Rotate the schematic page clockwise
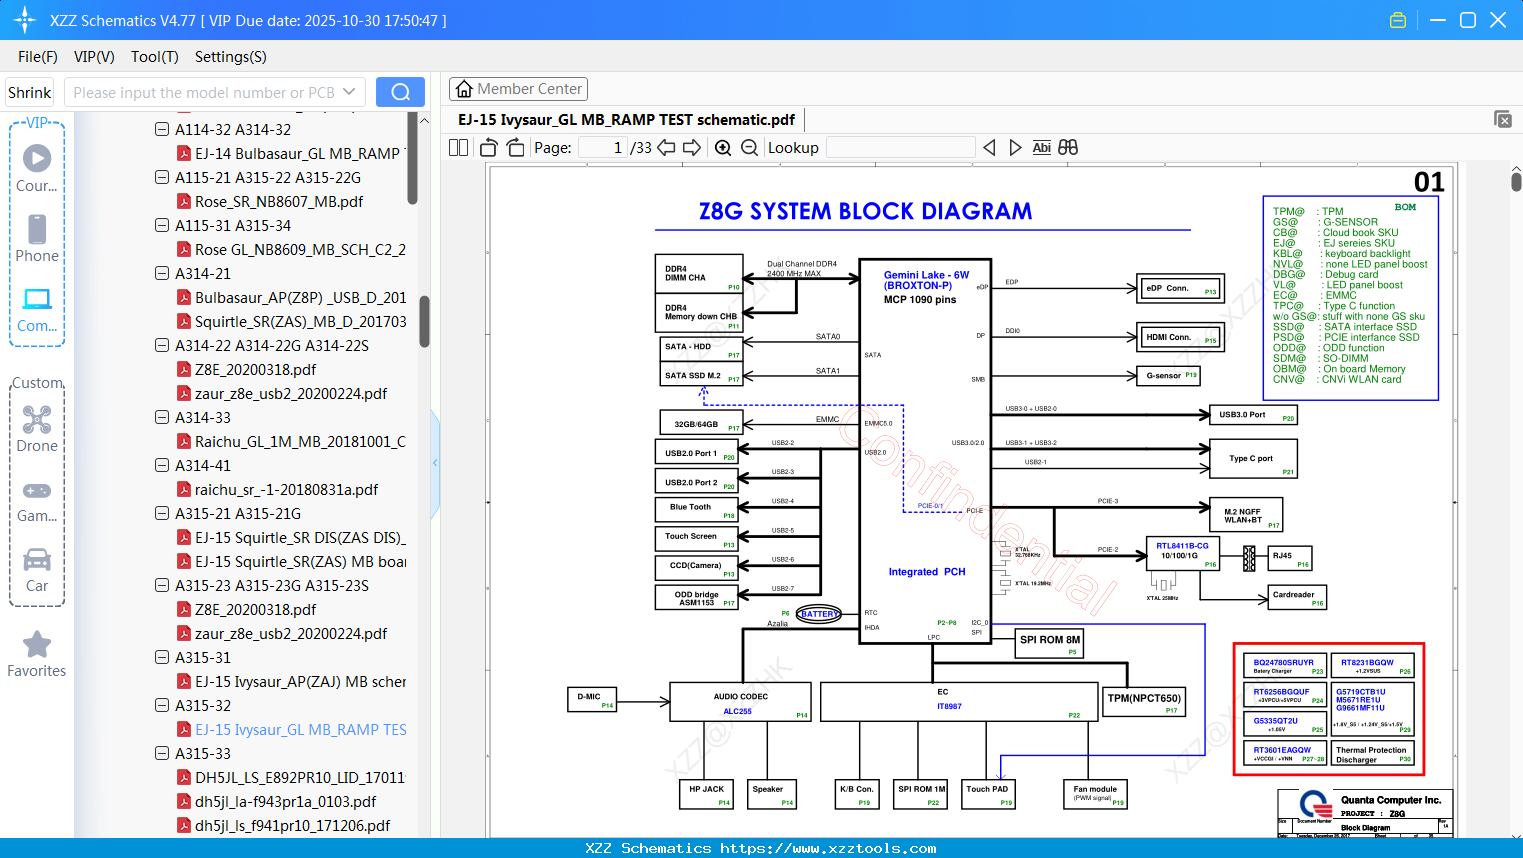This screenshot has width=1523, height=858. [x=516, y=148]
